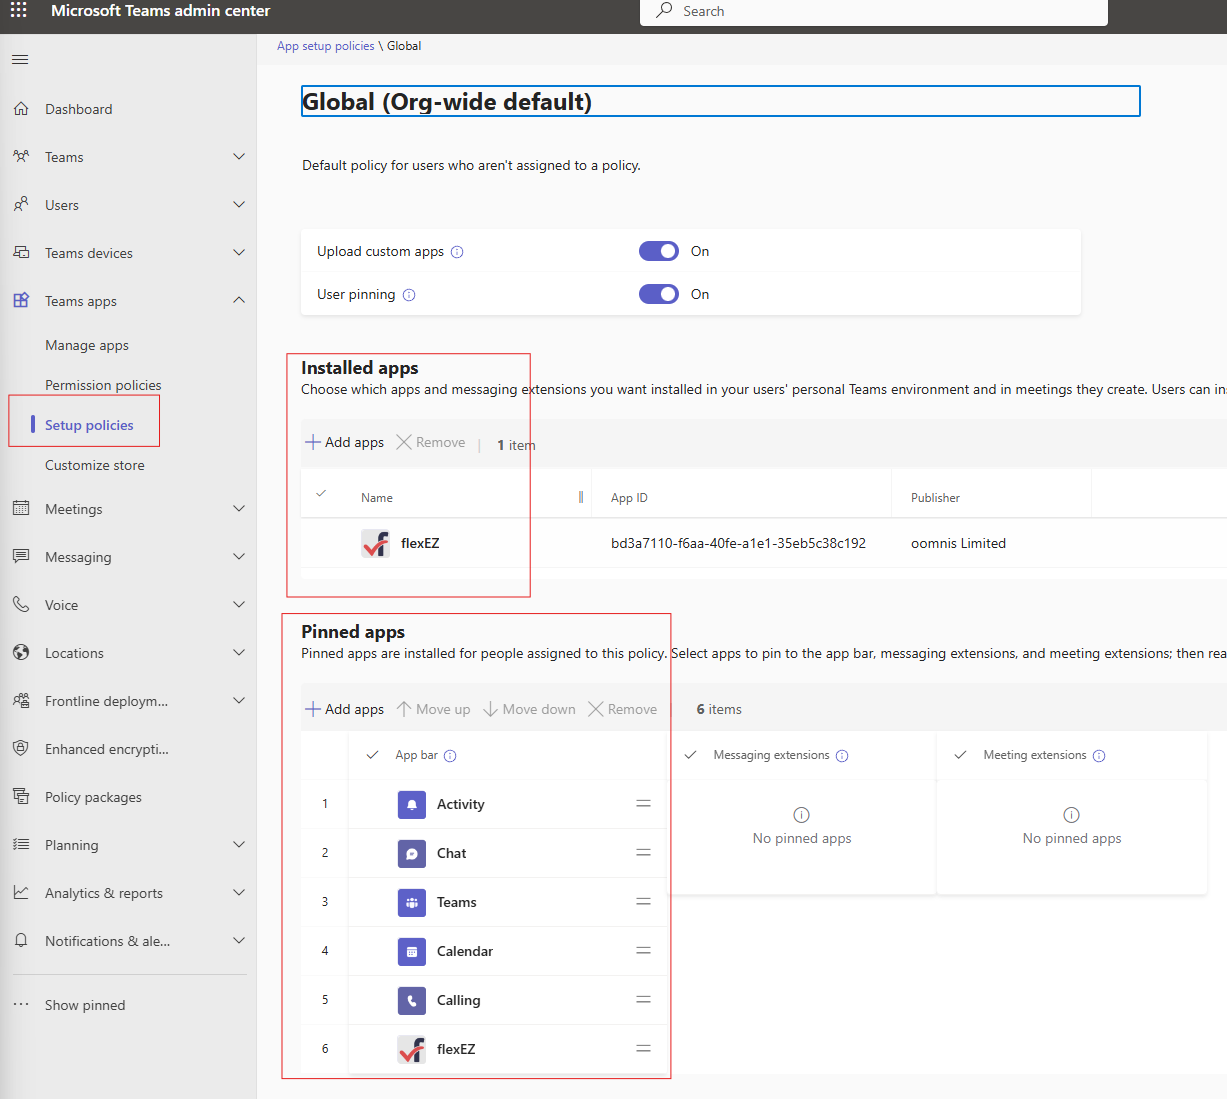Click the Teams devices icon

[21, 253]
